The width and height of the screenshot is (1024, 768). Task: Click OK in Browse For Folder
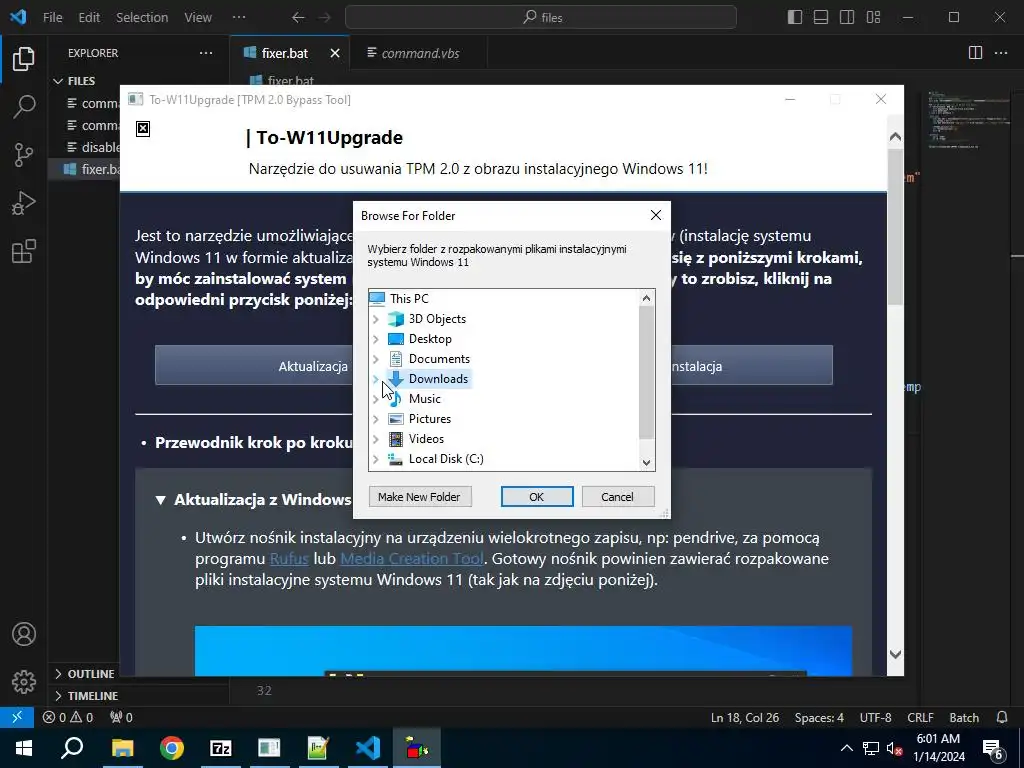(537, 497)
